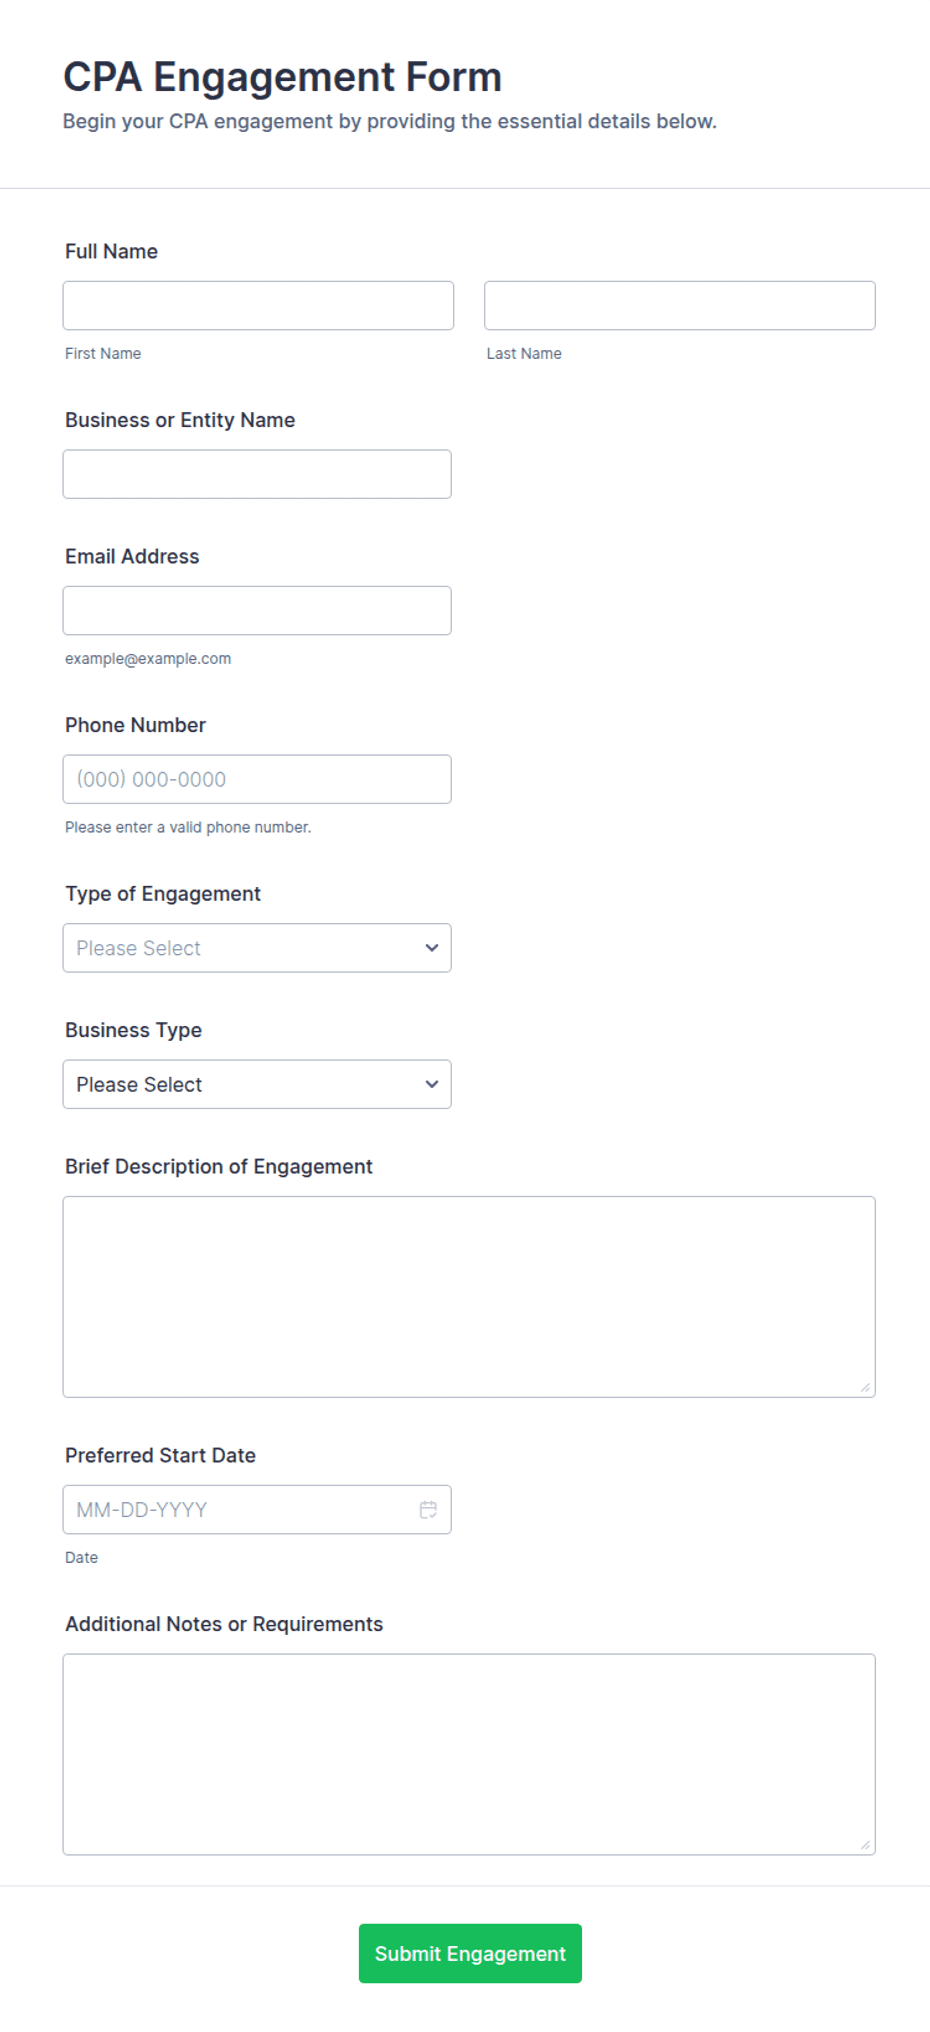Expand the Business Type dropdown arrow
The width and height of the screenshot is (930, 2032).
(432, 1084)
